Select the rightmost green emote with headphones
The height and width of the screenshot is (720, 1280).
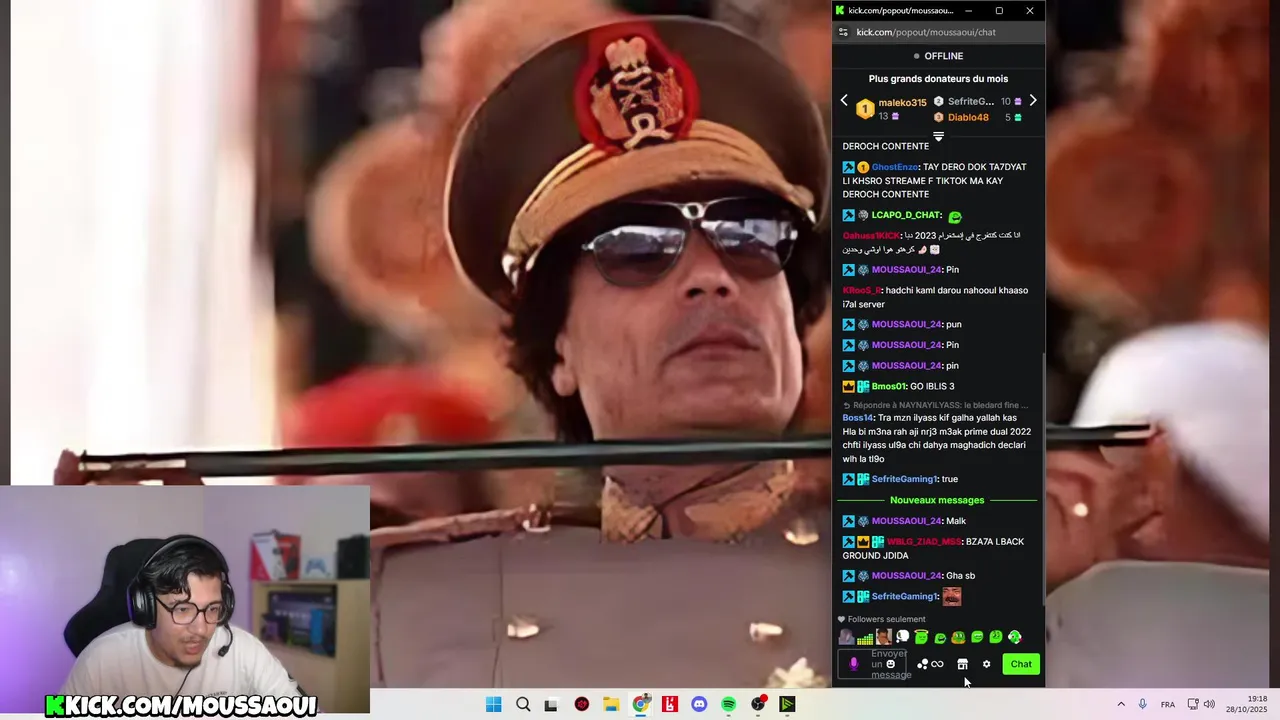(x=1015, y=637)
